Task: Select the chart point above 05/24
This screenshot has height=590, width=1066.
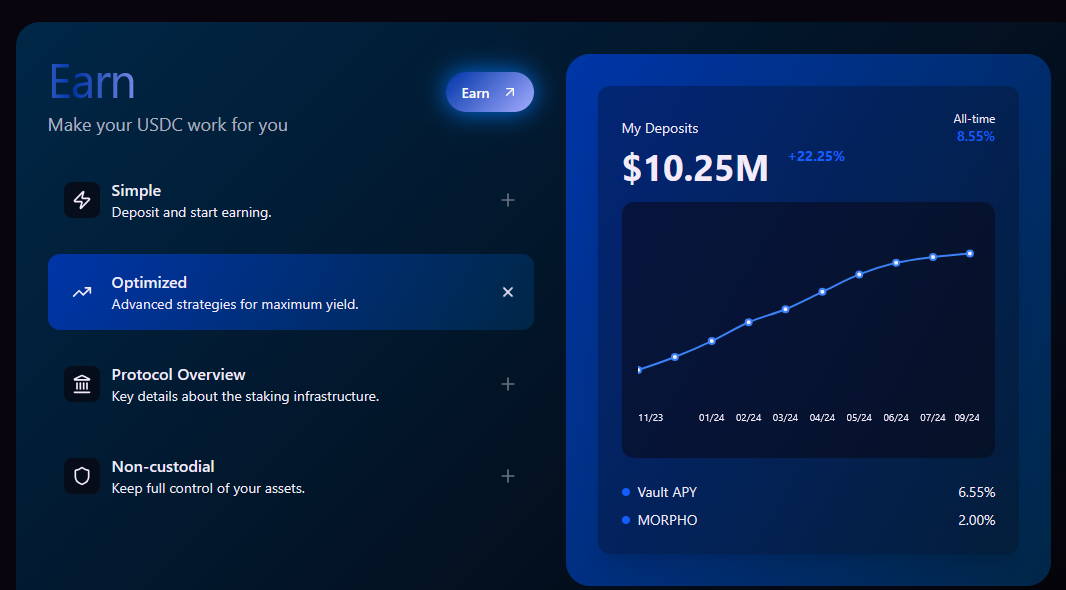Action: (x=859, y=275)
